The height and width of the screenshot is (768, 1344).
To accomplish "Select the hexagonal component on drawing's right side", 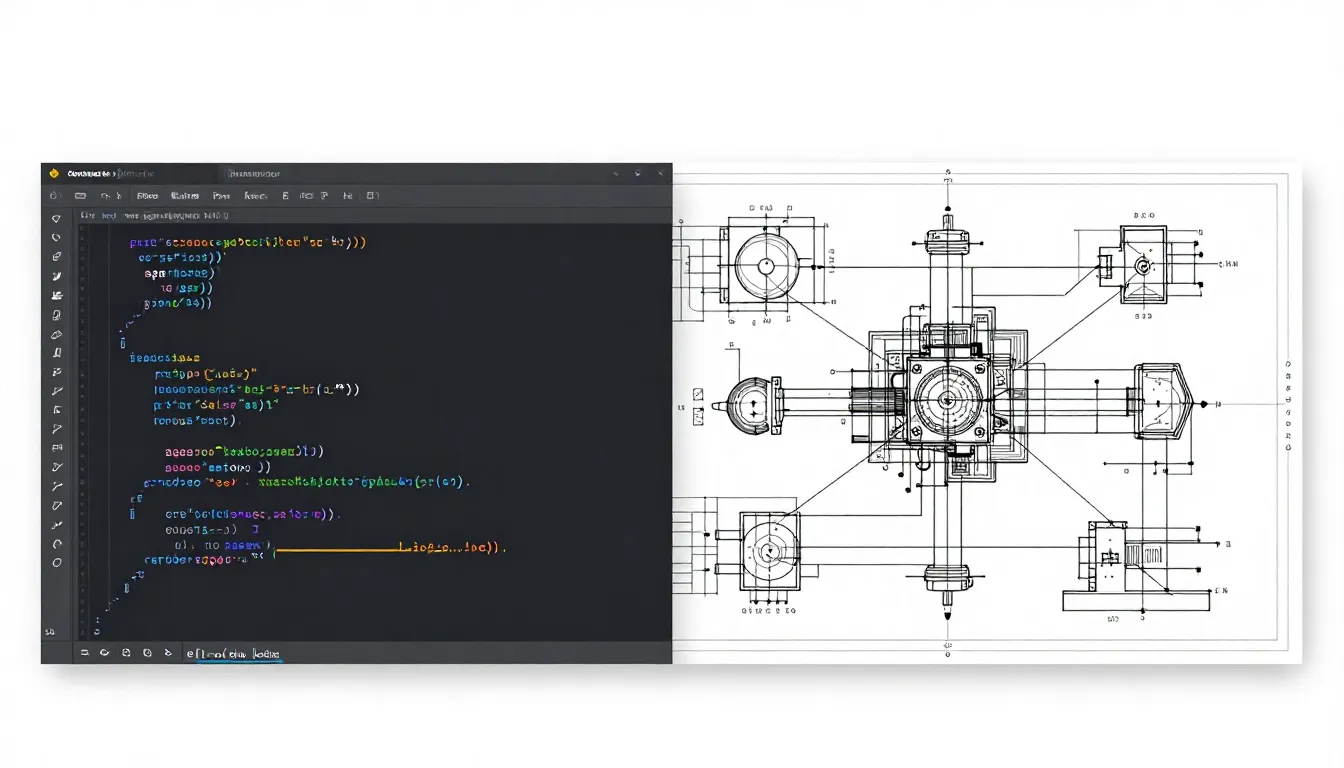I will pos(1164,403).
